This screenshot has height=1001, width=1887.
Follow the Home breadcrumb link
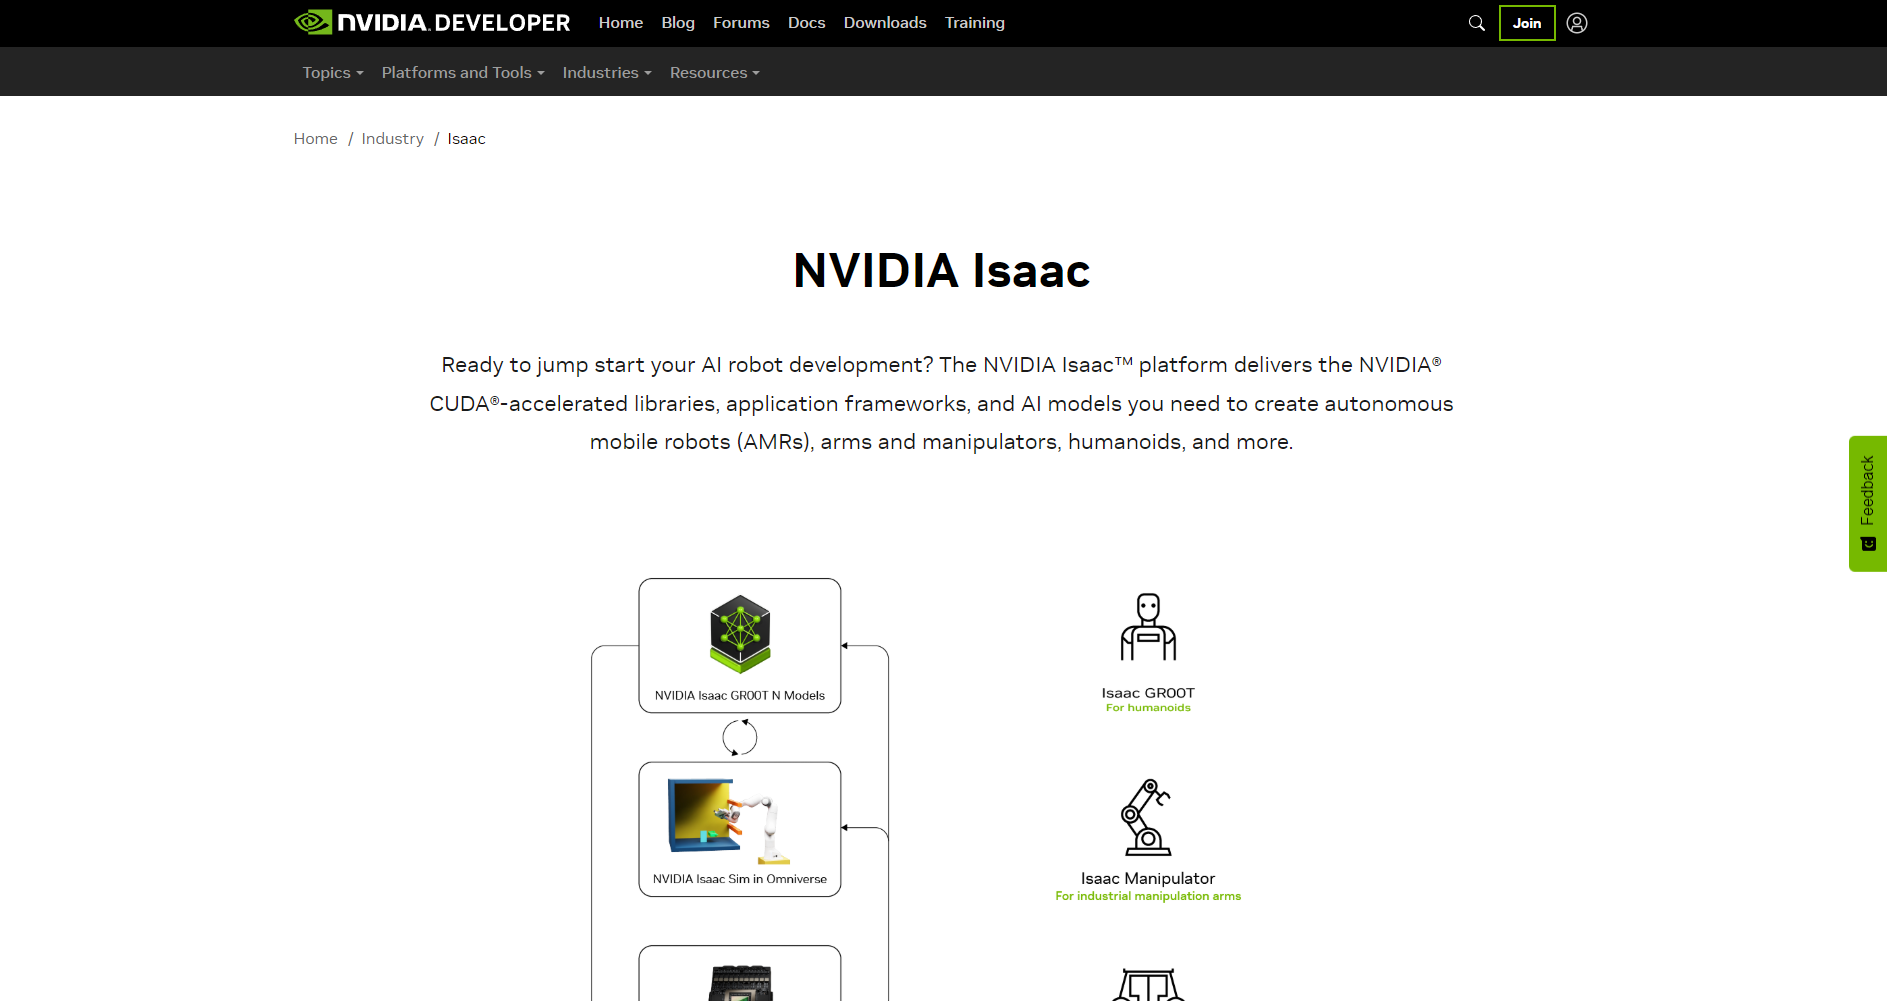coord(315,139)
